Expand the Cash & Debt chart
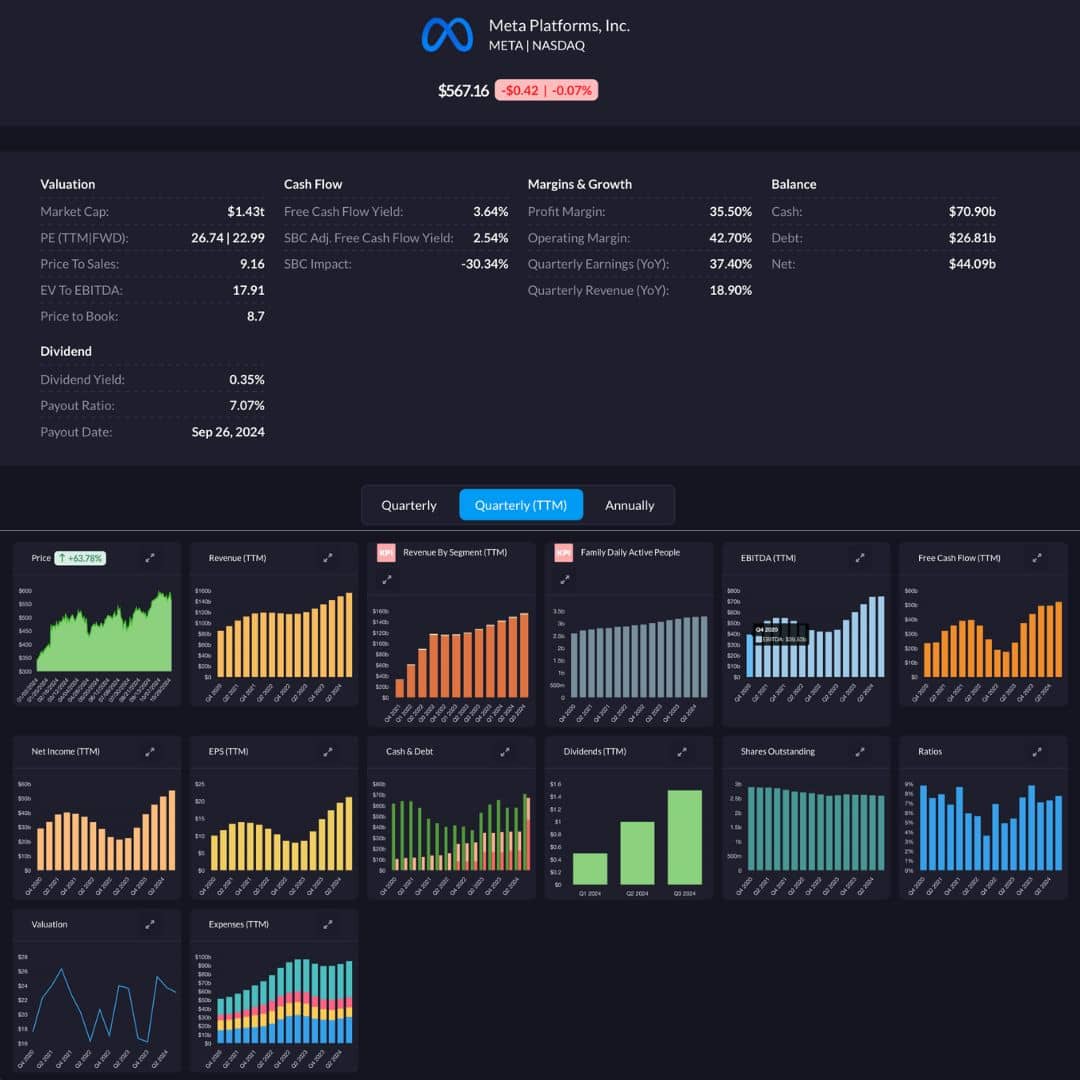This screenshot has width=1080, height=1080. (x=505, y=751)
